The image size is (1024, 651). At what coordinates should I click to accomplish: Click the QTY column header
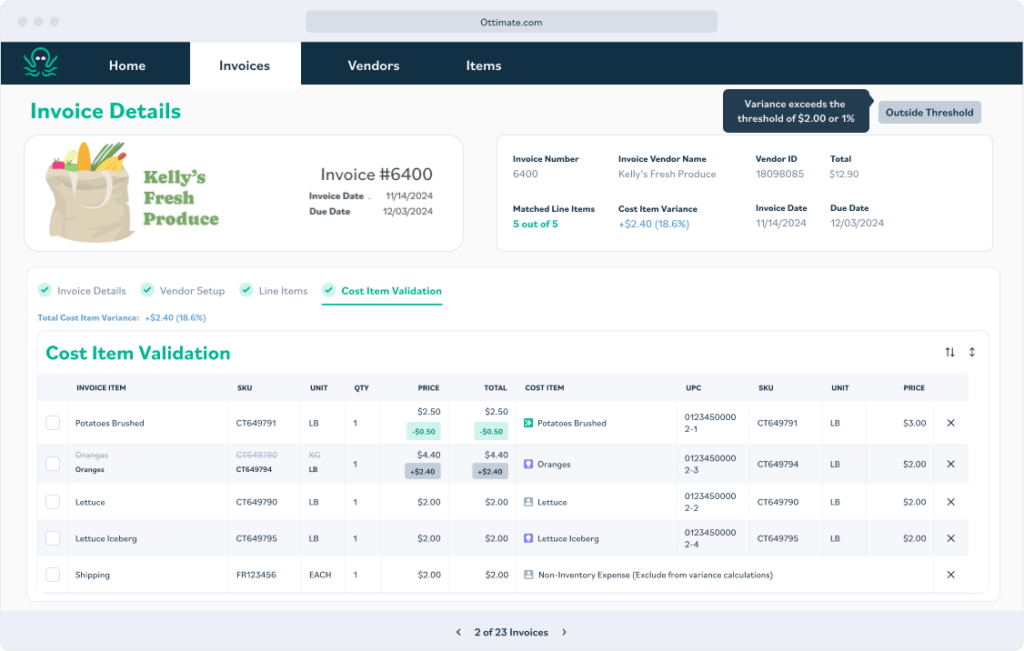[362, 388]
